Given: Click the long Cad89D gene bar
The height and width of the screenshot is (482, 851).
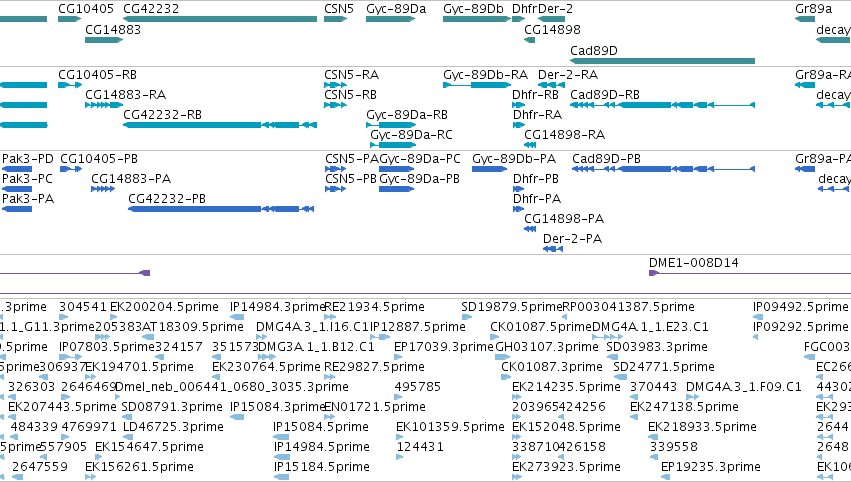Looking at the screenshot, I should coord(662,61).
